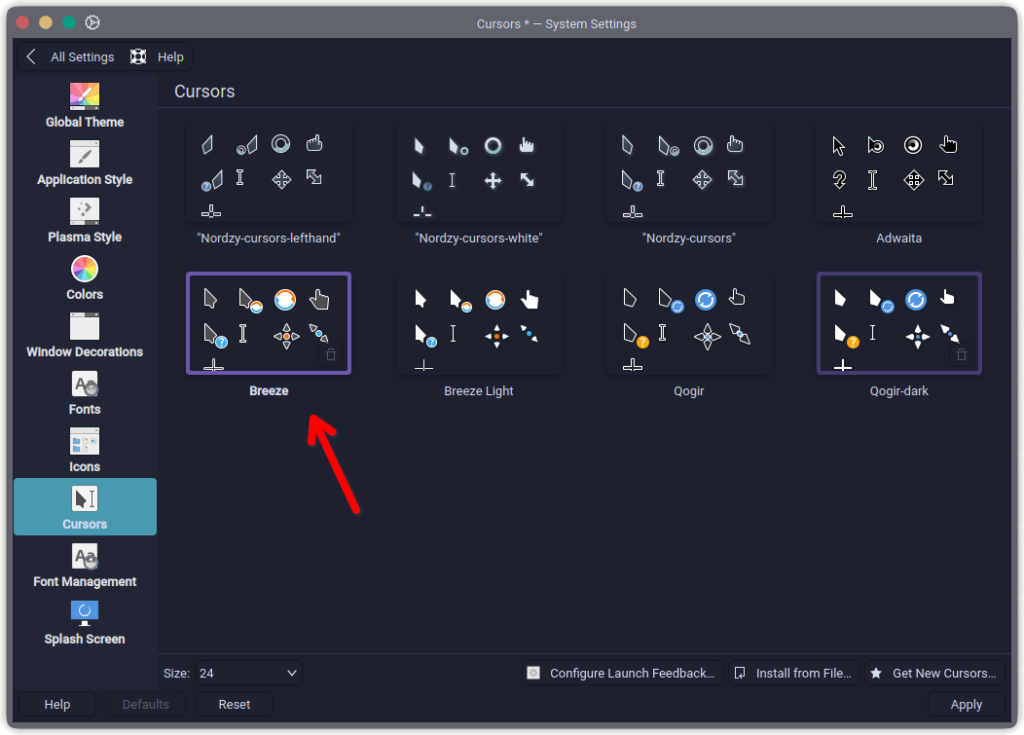Click the busy spinner cursor in Breeze preview
The image size is (1024, 735).
pyautogui.click(x=285, y=300)
